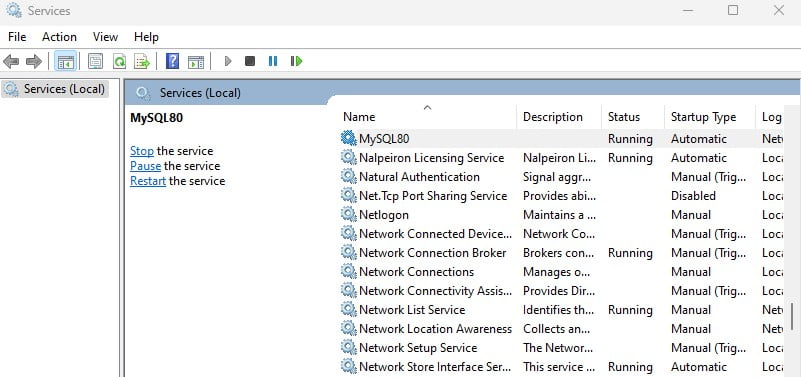801x377 pixels.
Task: Click Restart the service link
Action: pyautogui.click(x=148, y=181)
